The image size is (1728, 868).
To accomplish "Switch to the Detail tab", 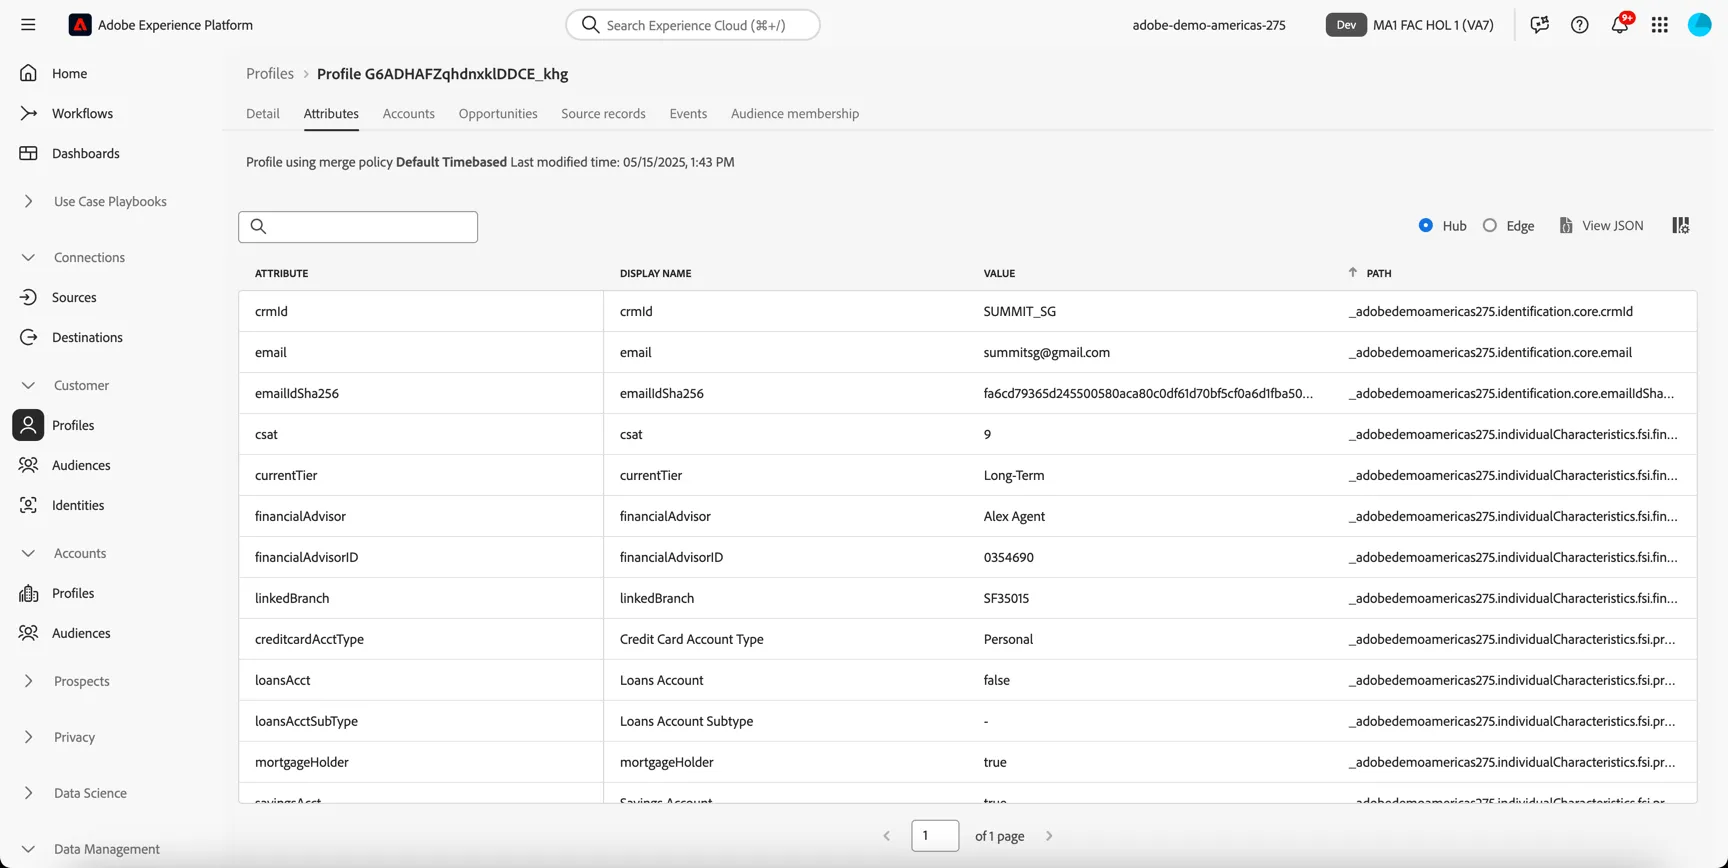I will (x=263, y=114).
